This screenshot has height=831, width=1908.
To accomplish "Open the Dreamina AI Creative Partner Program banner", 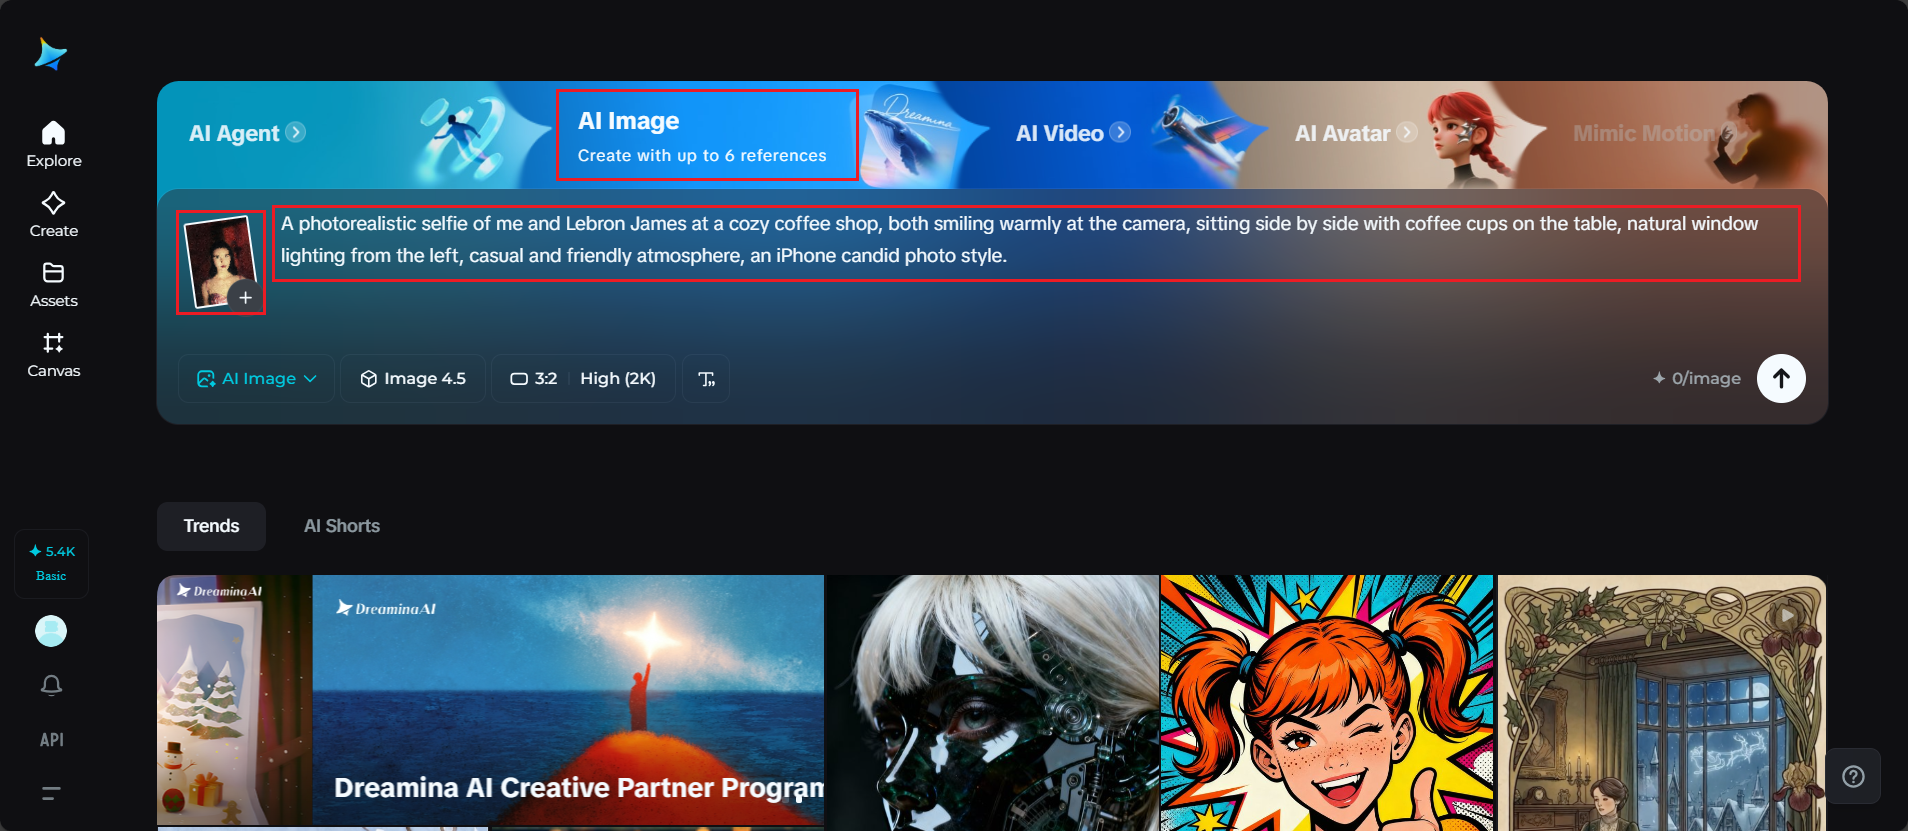I will [x=569, y=700].
